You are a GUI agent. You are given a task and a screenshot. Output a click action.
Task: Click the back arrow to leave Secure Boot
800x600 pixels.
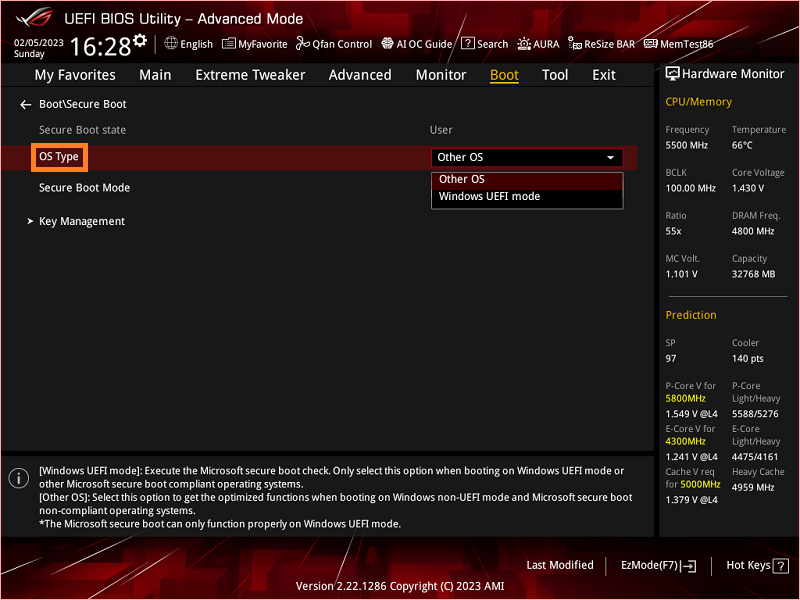[24, 103]
